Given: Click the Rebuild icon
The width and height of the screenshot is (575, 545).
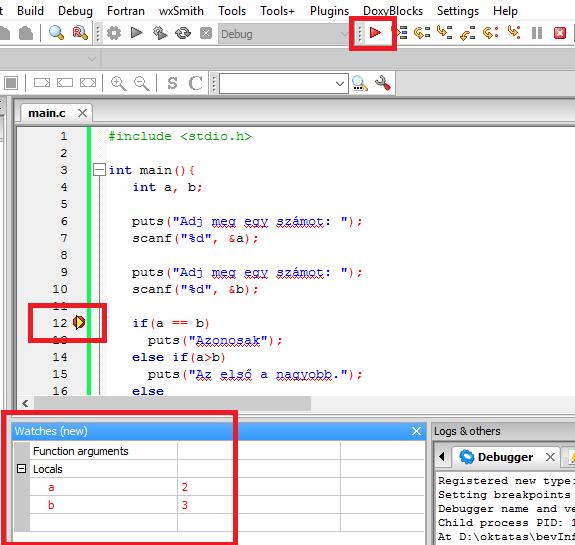Looking at the screenshot, I should coord(183,33).
